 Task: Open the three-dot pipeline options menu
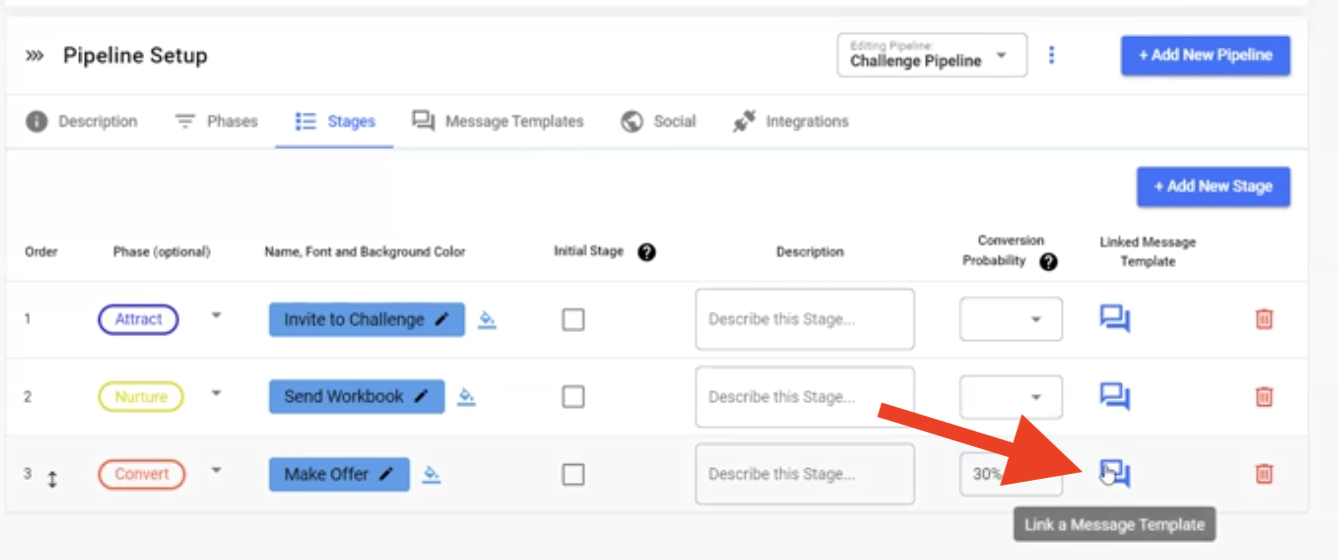coord(1051,55)
